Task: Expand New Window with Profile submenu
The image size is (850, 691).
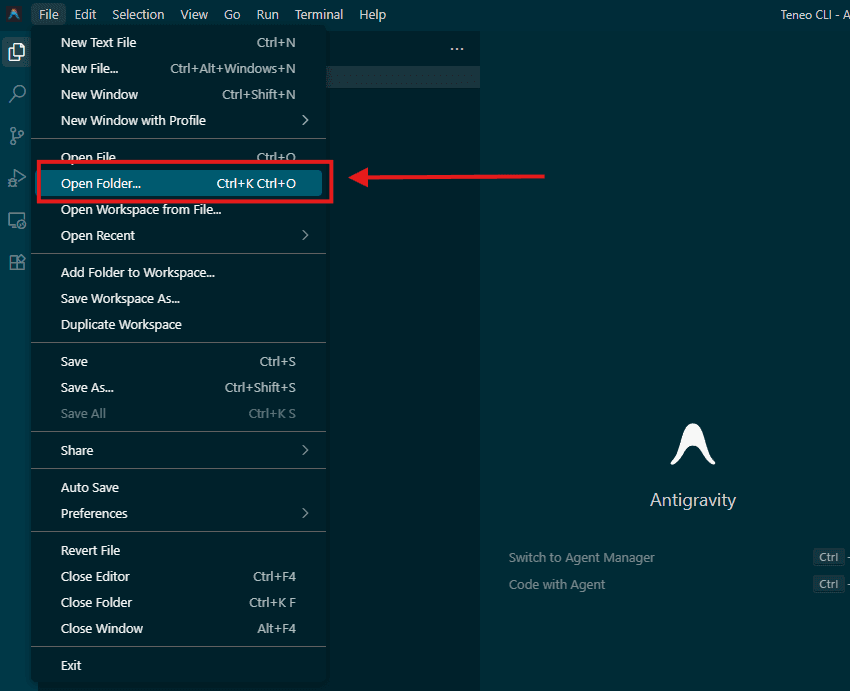Action: pyautogui.click(x=178, y=120)
